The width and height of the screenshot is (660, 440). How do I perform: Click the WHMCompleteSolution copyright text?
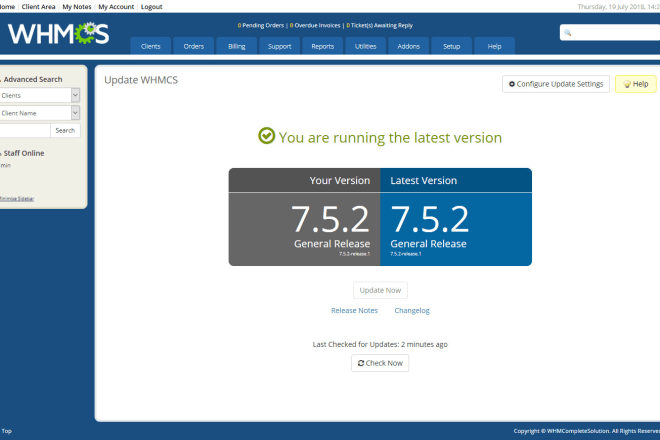587,431
